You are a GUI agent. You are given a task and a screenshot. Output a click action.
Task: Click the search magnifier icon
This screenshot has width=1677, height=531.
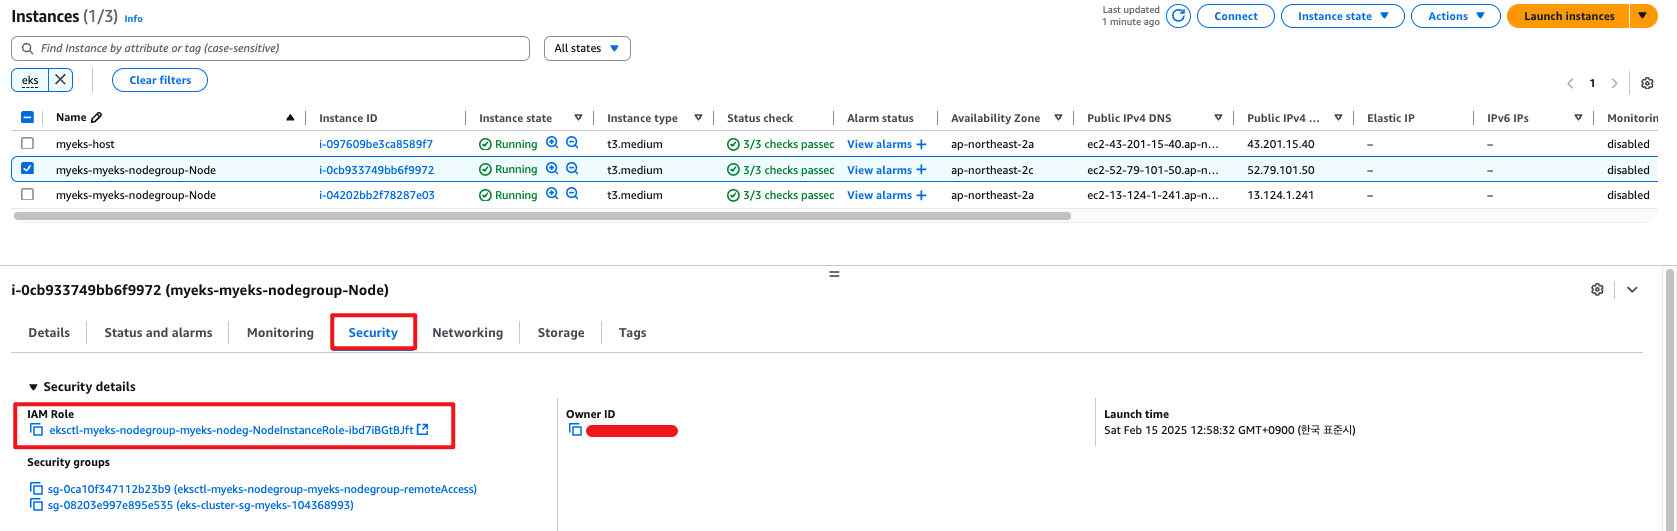pyautogui.click(x=26, y=48)
